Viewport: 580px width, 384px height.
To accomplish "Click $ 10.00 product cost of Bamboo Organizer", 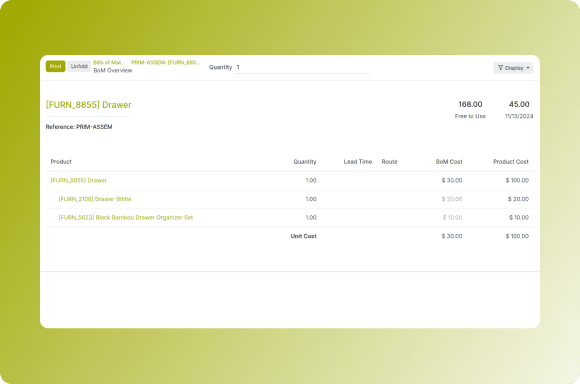I will pos(519,218).
